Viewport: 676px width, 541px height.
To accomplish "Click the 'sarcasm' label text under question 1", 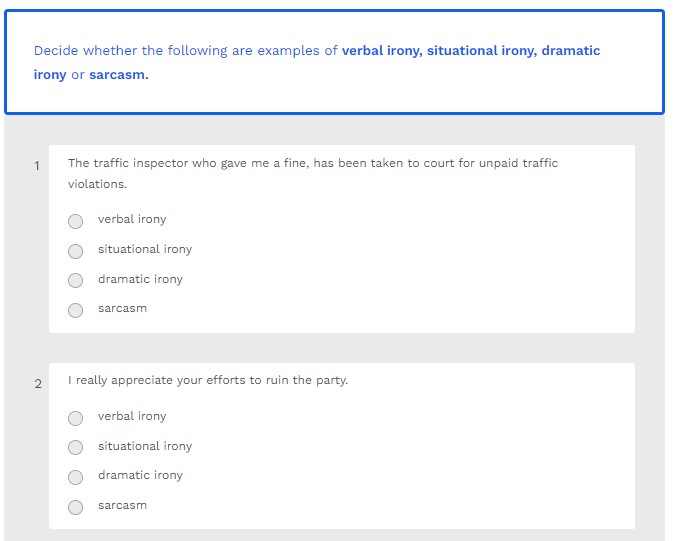I will pos(122,308).
